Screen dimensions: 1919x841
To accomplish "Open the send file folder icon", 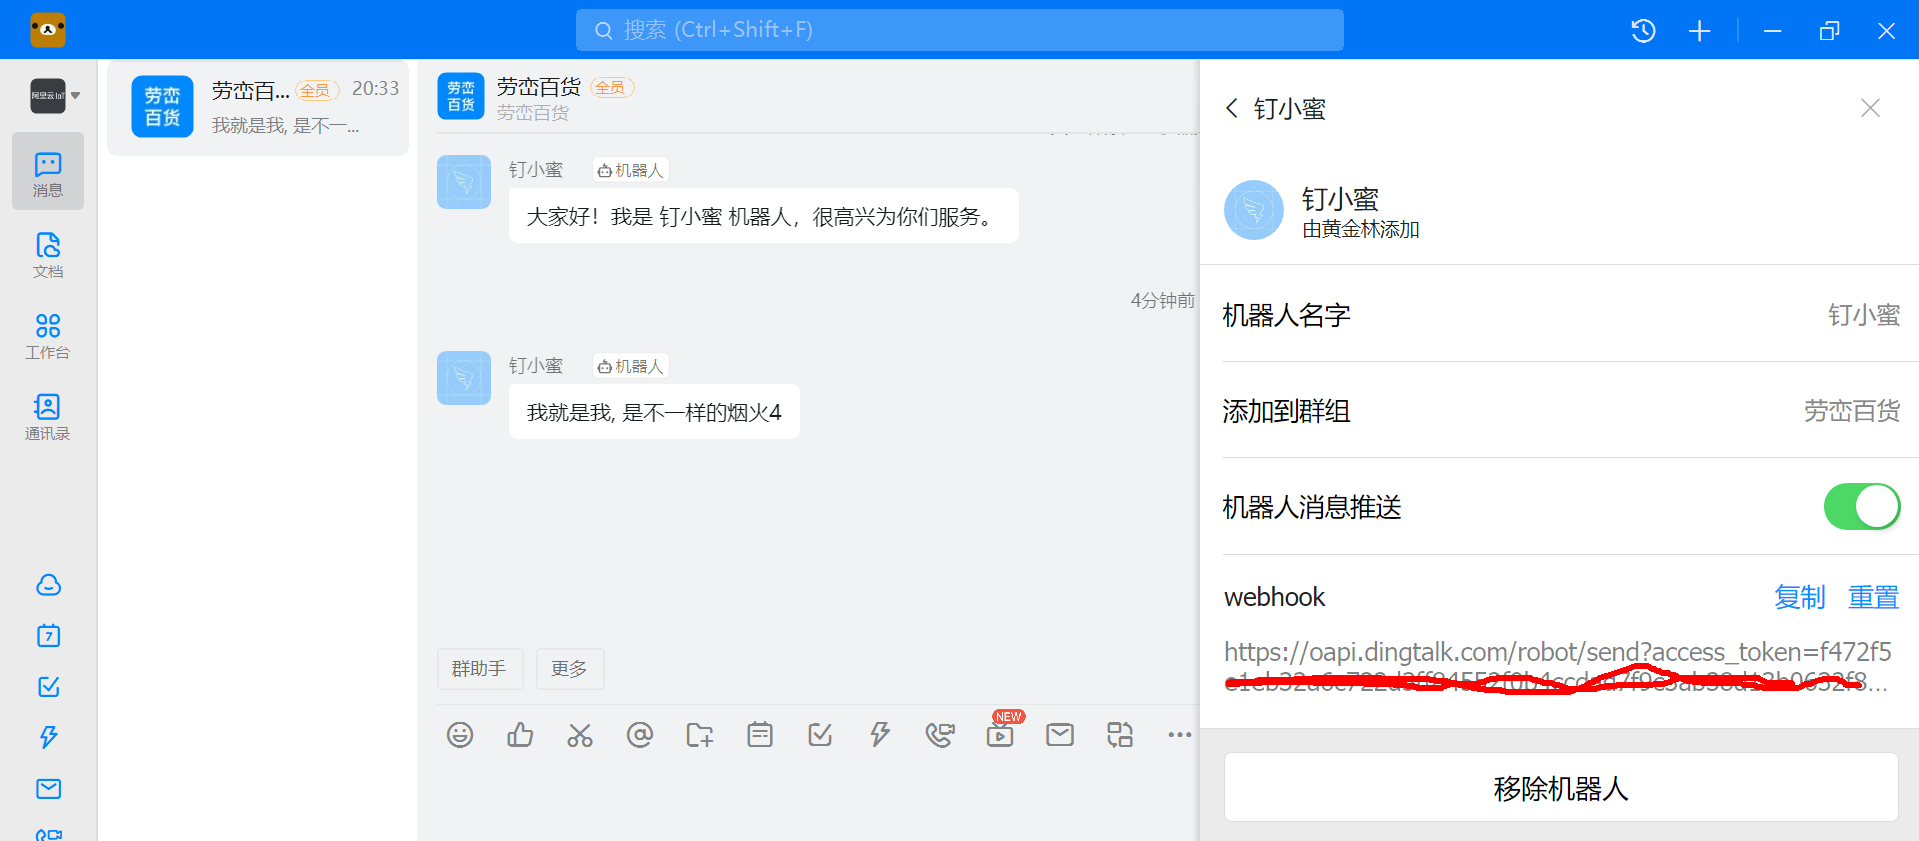I will [x=700, y=735].
